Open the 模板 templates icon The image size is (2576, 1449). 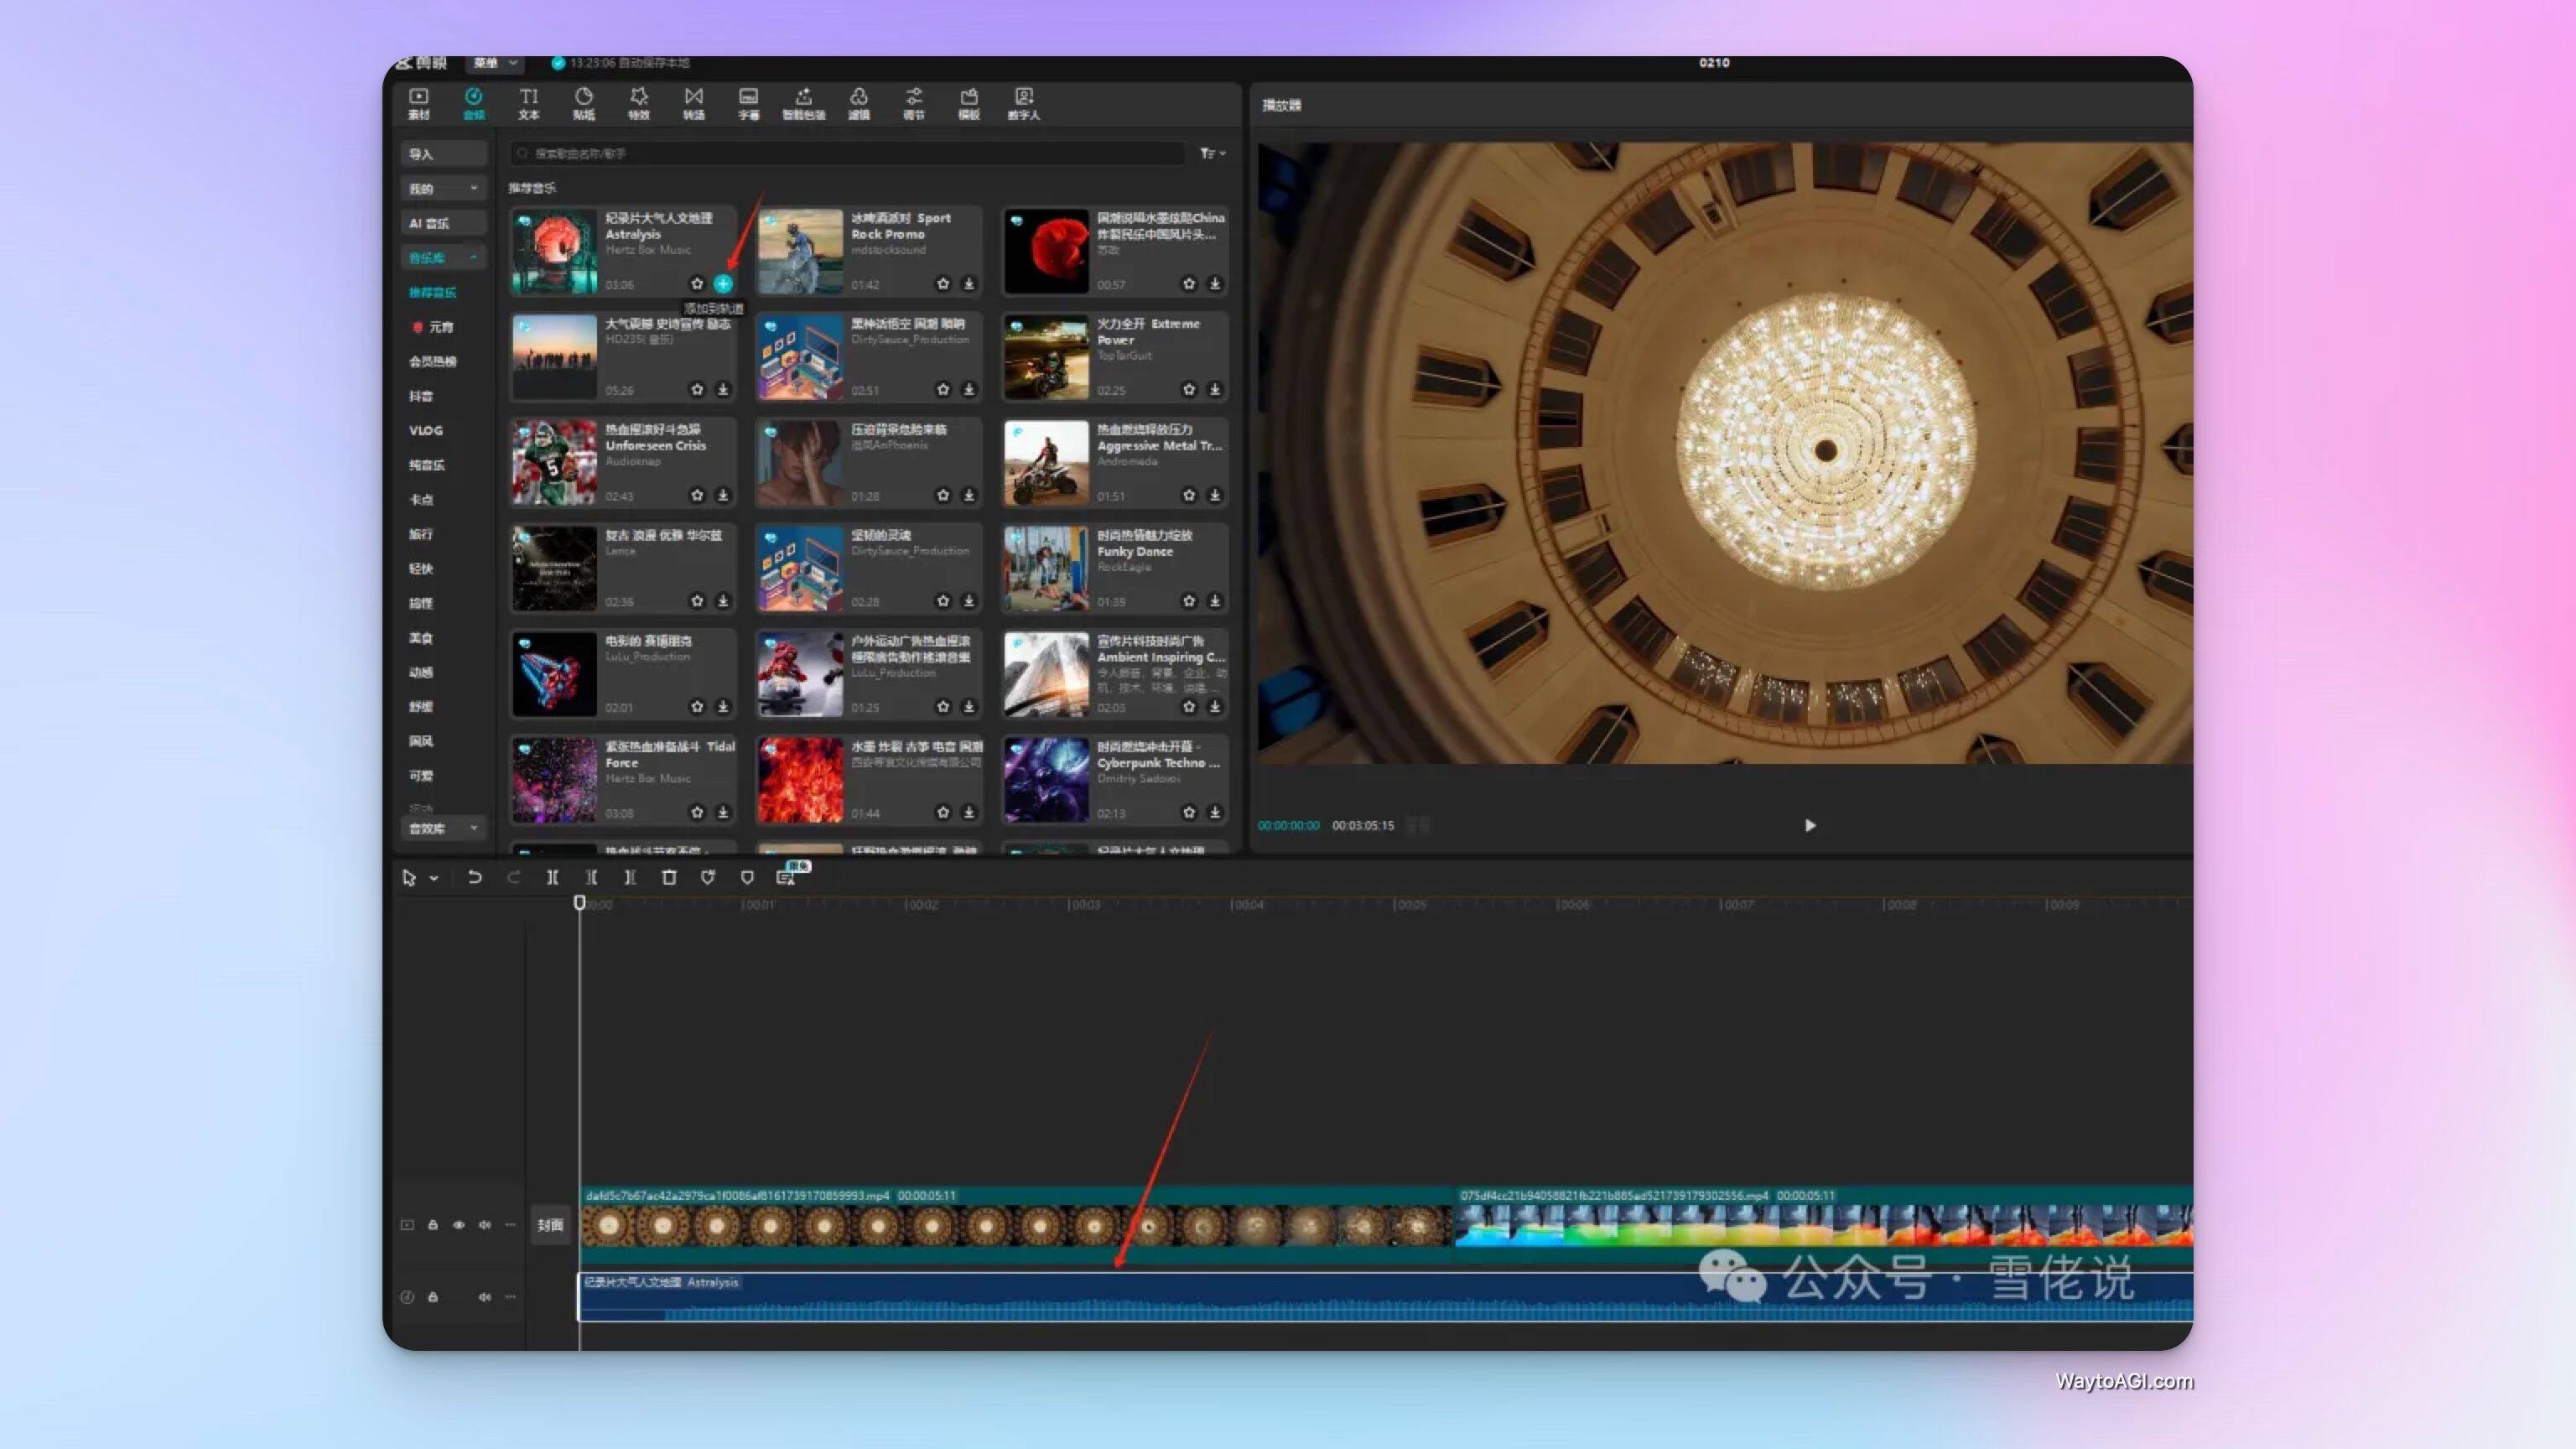point(968,103)
